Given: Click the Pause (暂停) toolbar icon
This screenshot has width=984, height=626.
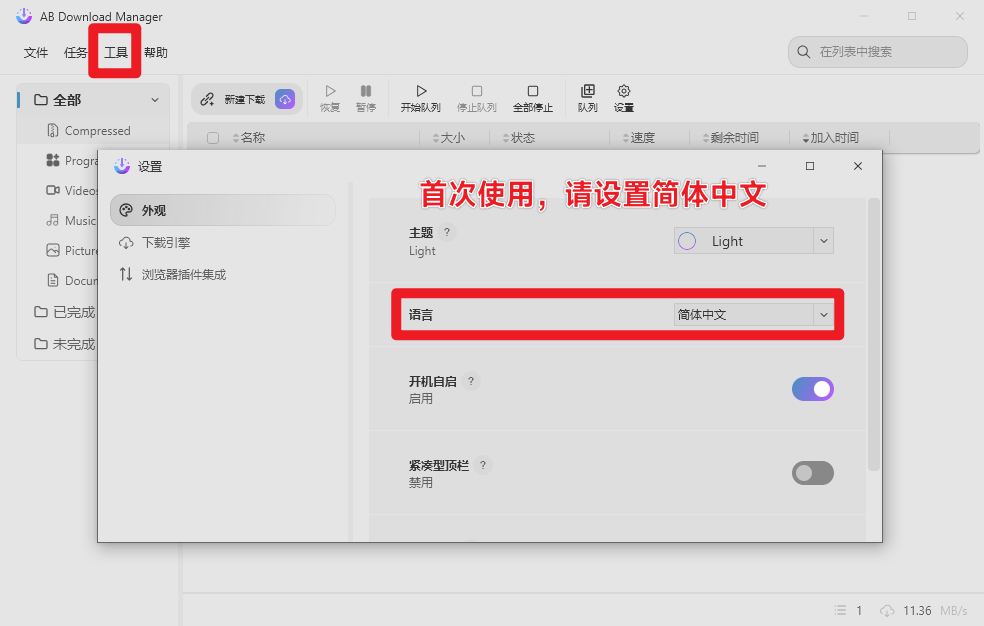Looking at the screenshot, I should [366, 97].
